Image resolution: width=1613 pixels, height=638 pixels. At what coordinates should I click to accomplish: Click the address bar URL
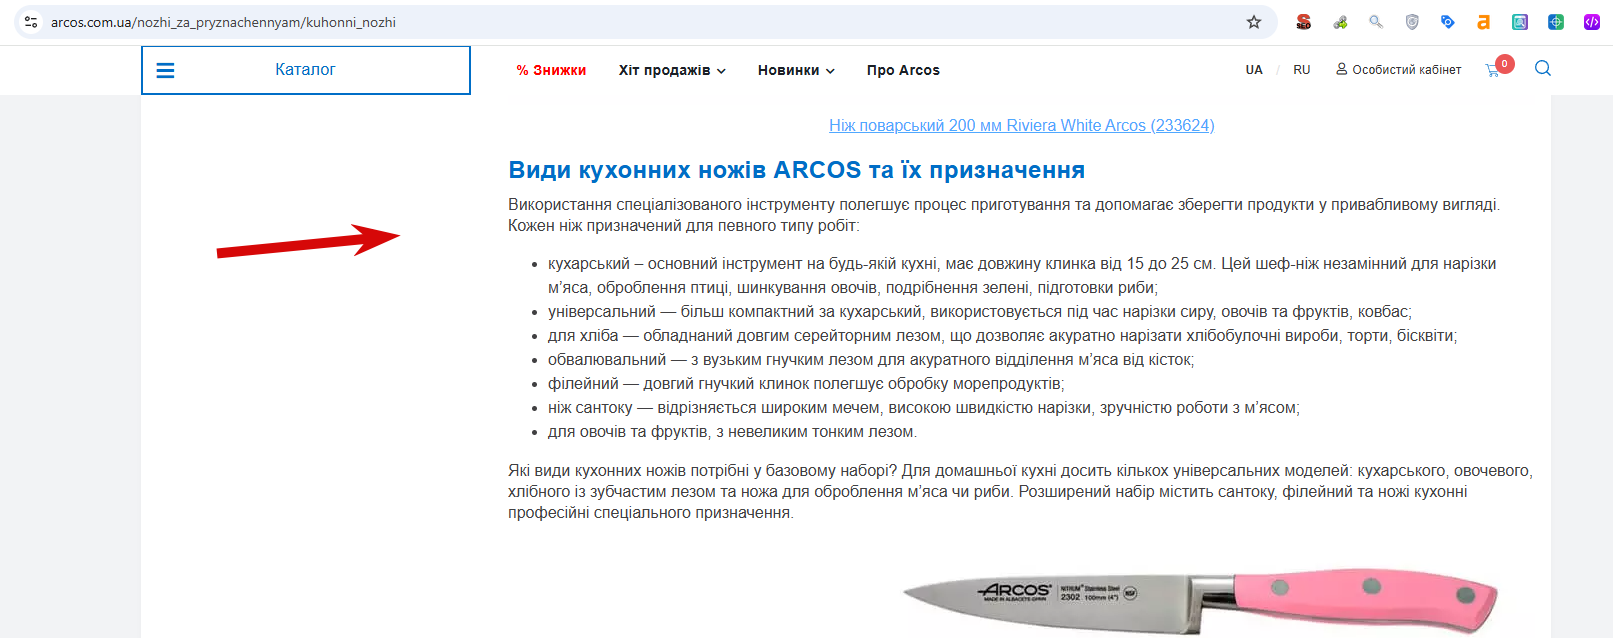coord(223,22)
